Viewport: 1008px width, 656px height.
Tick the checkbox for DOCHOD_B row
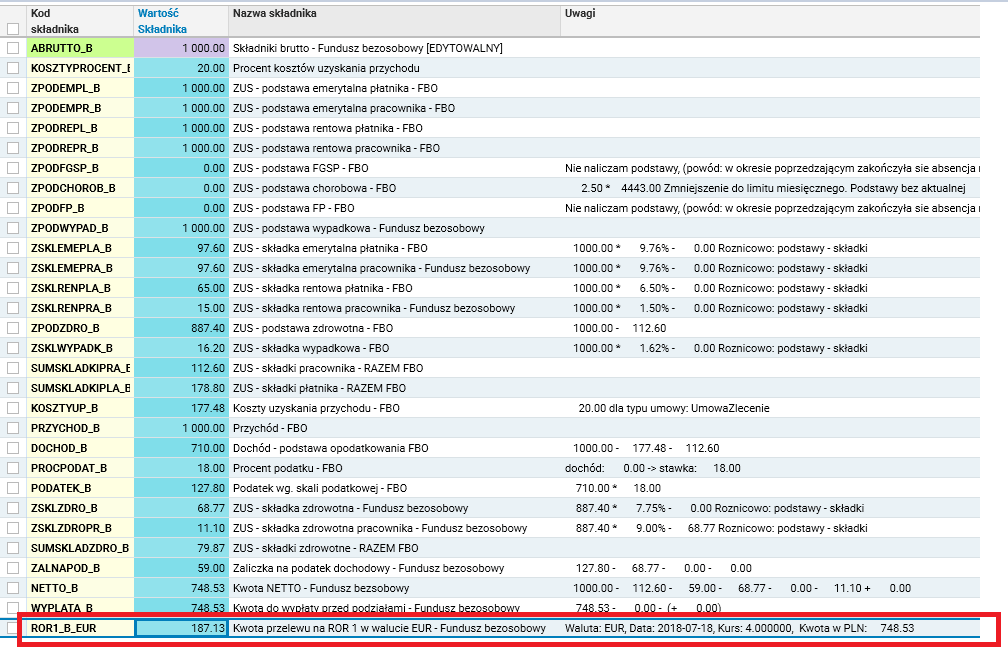tap(13, 448)
